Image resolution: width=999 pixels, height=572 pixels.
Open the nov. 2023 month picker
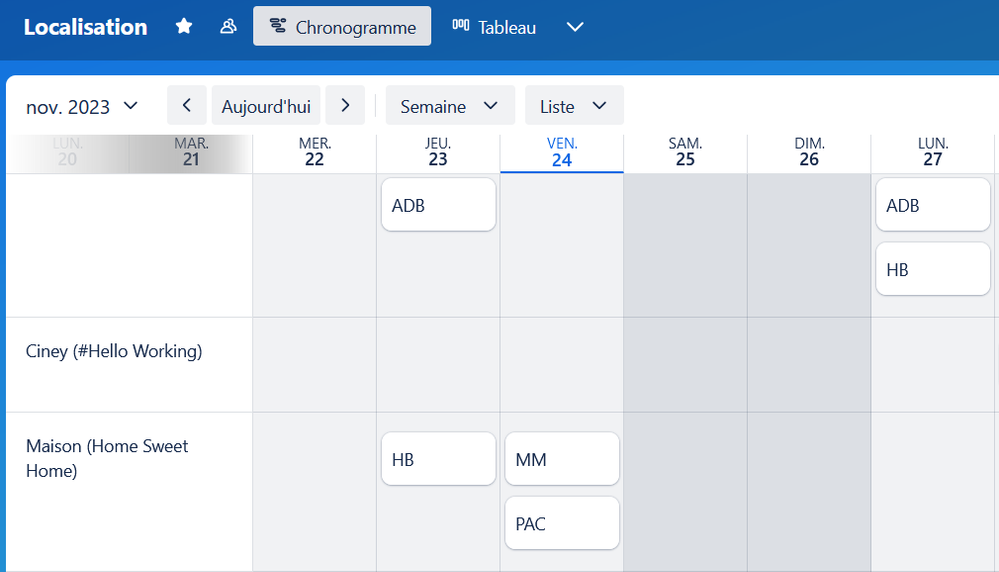[82, 106]
